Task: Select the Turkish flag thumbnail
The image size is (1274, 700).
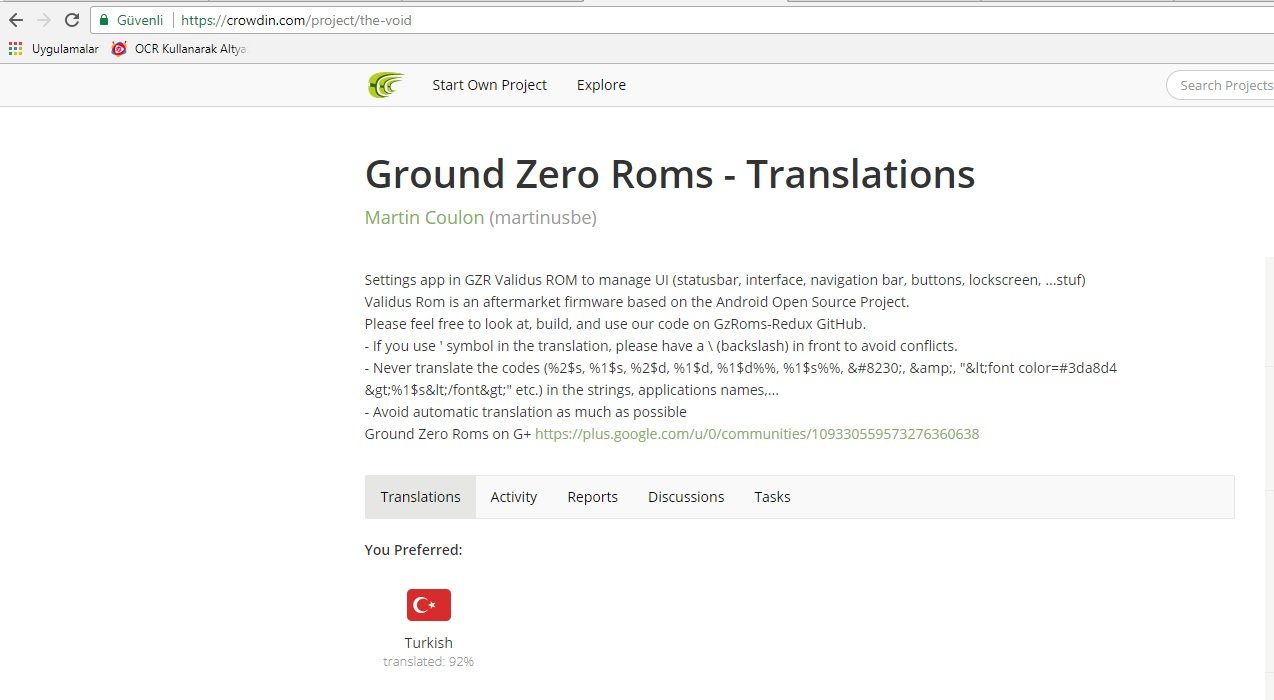Action: tap(429, 605)
